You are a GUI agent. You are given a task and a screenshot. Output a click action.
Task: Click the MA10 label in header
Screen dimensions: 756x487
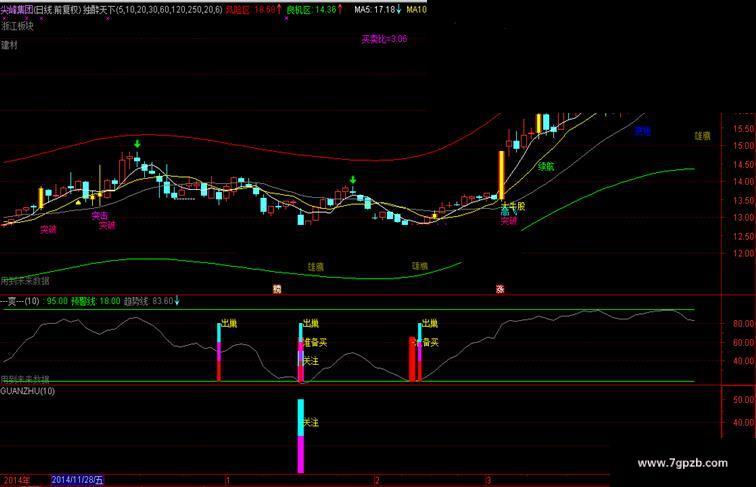coord(417,10)
